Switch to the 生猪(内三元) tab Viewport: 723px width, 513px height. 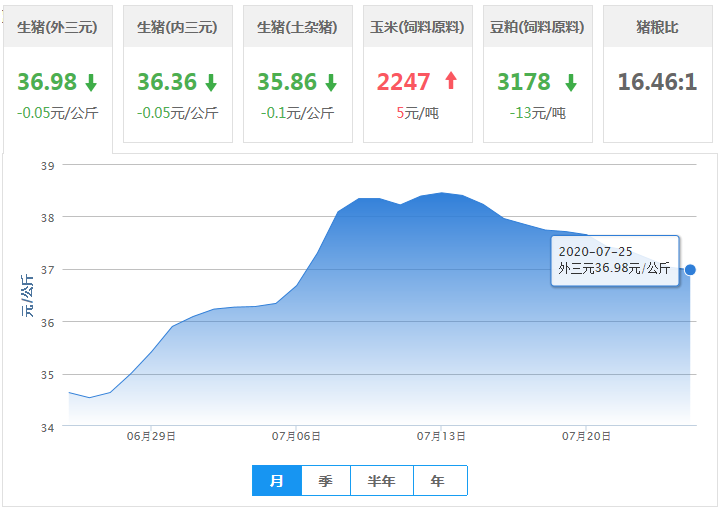(176, 27)
